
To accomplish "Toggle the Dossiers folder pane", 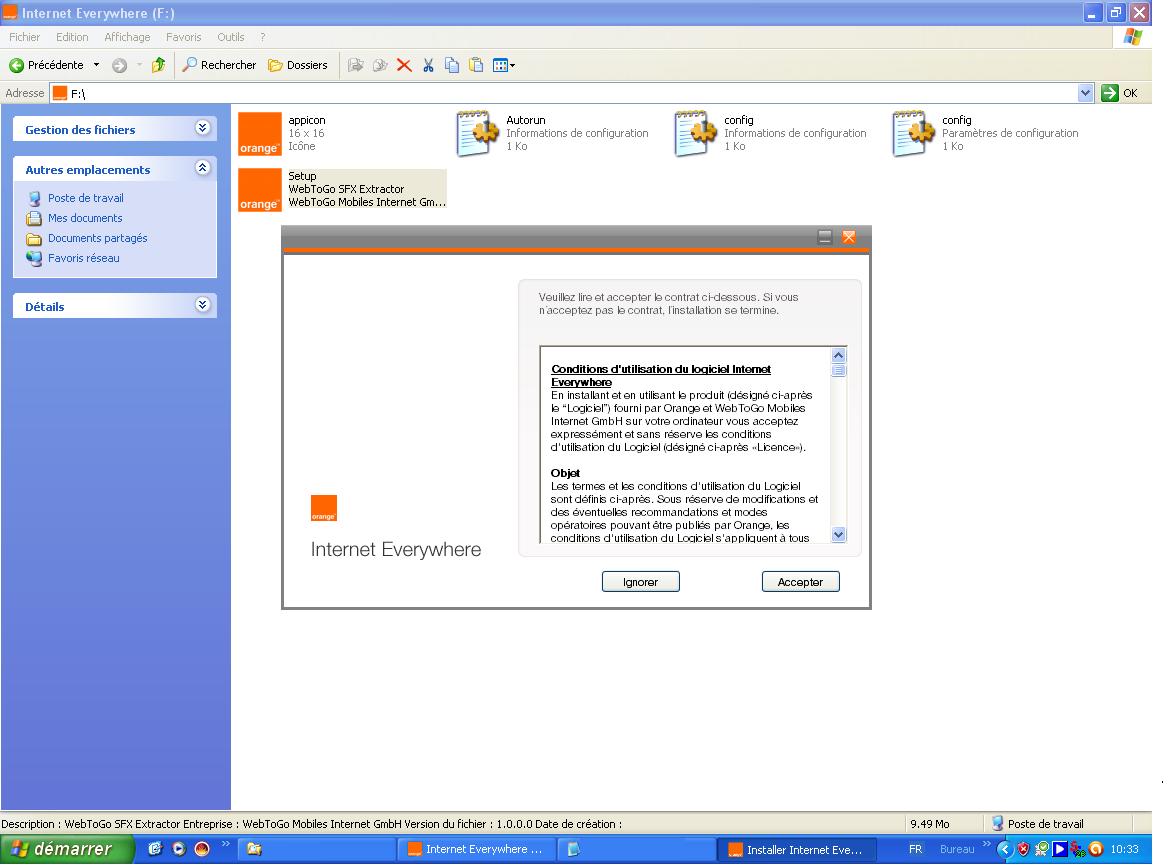I will click(x=298, y=66).
